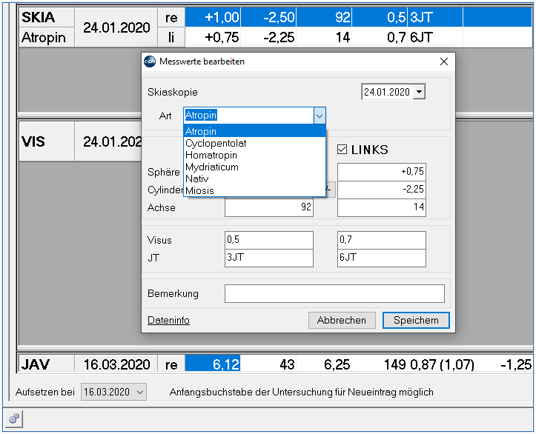The width and height of the screenshot is (536, 434).
Task: Click the 43 cell in JAV row
Action: pyautogui.click(x=269, y=364)
